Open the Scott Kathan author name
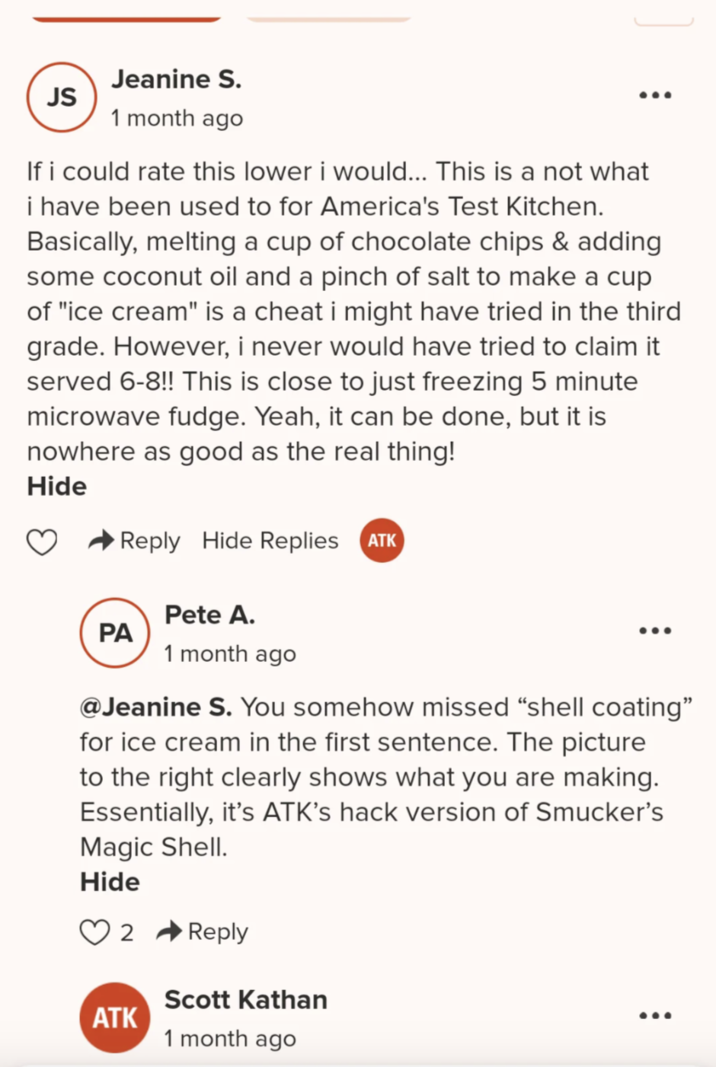The image size is (716, 1067). [245, 999]
